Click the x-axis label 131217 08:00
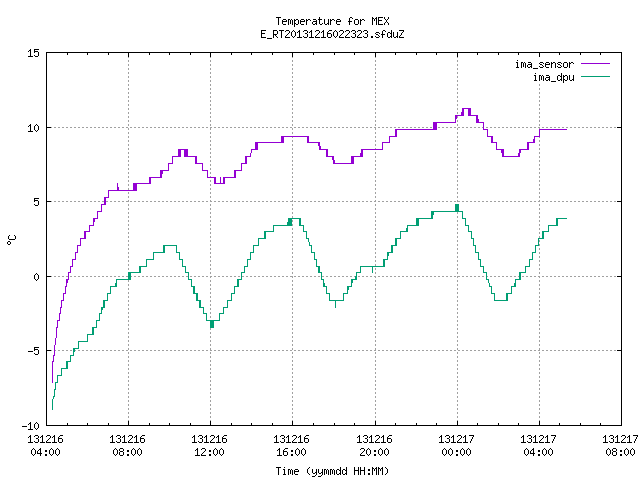 pos(620,446)
